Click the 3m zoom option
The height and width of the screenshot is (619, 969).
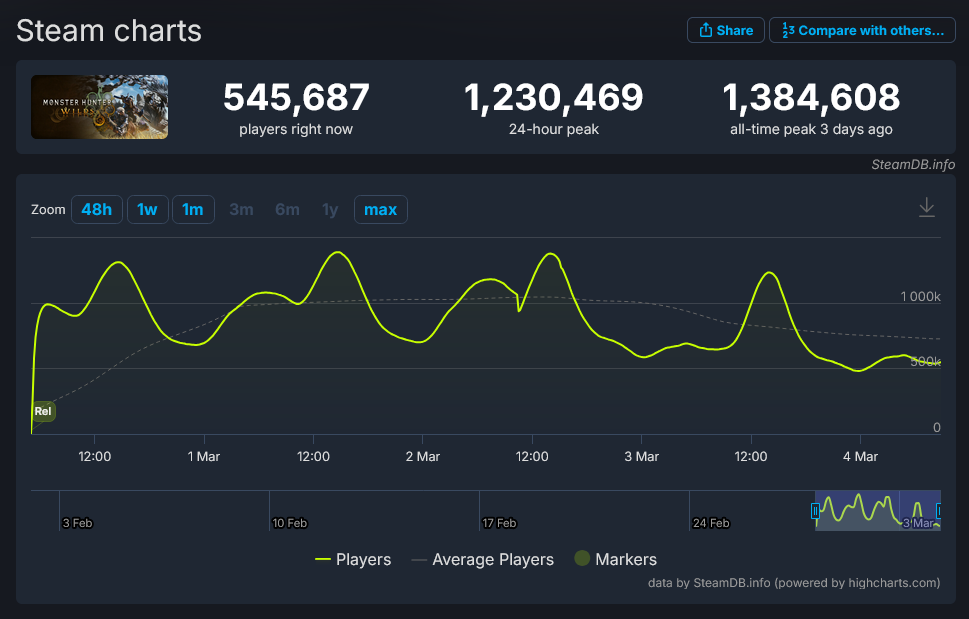(x=241, y=209)
